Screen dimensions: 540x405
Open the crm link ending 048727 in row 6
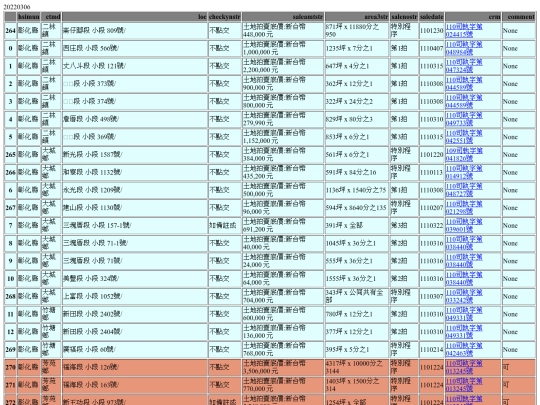click(x=464, y=190)
